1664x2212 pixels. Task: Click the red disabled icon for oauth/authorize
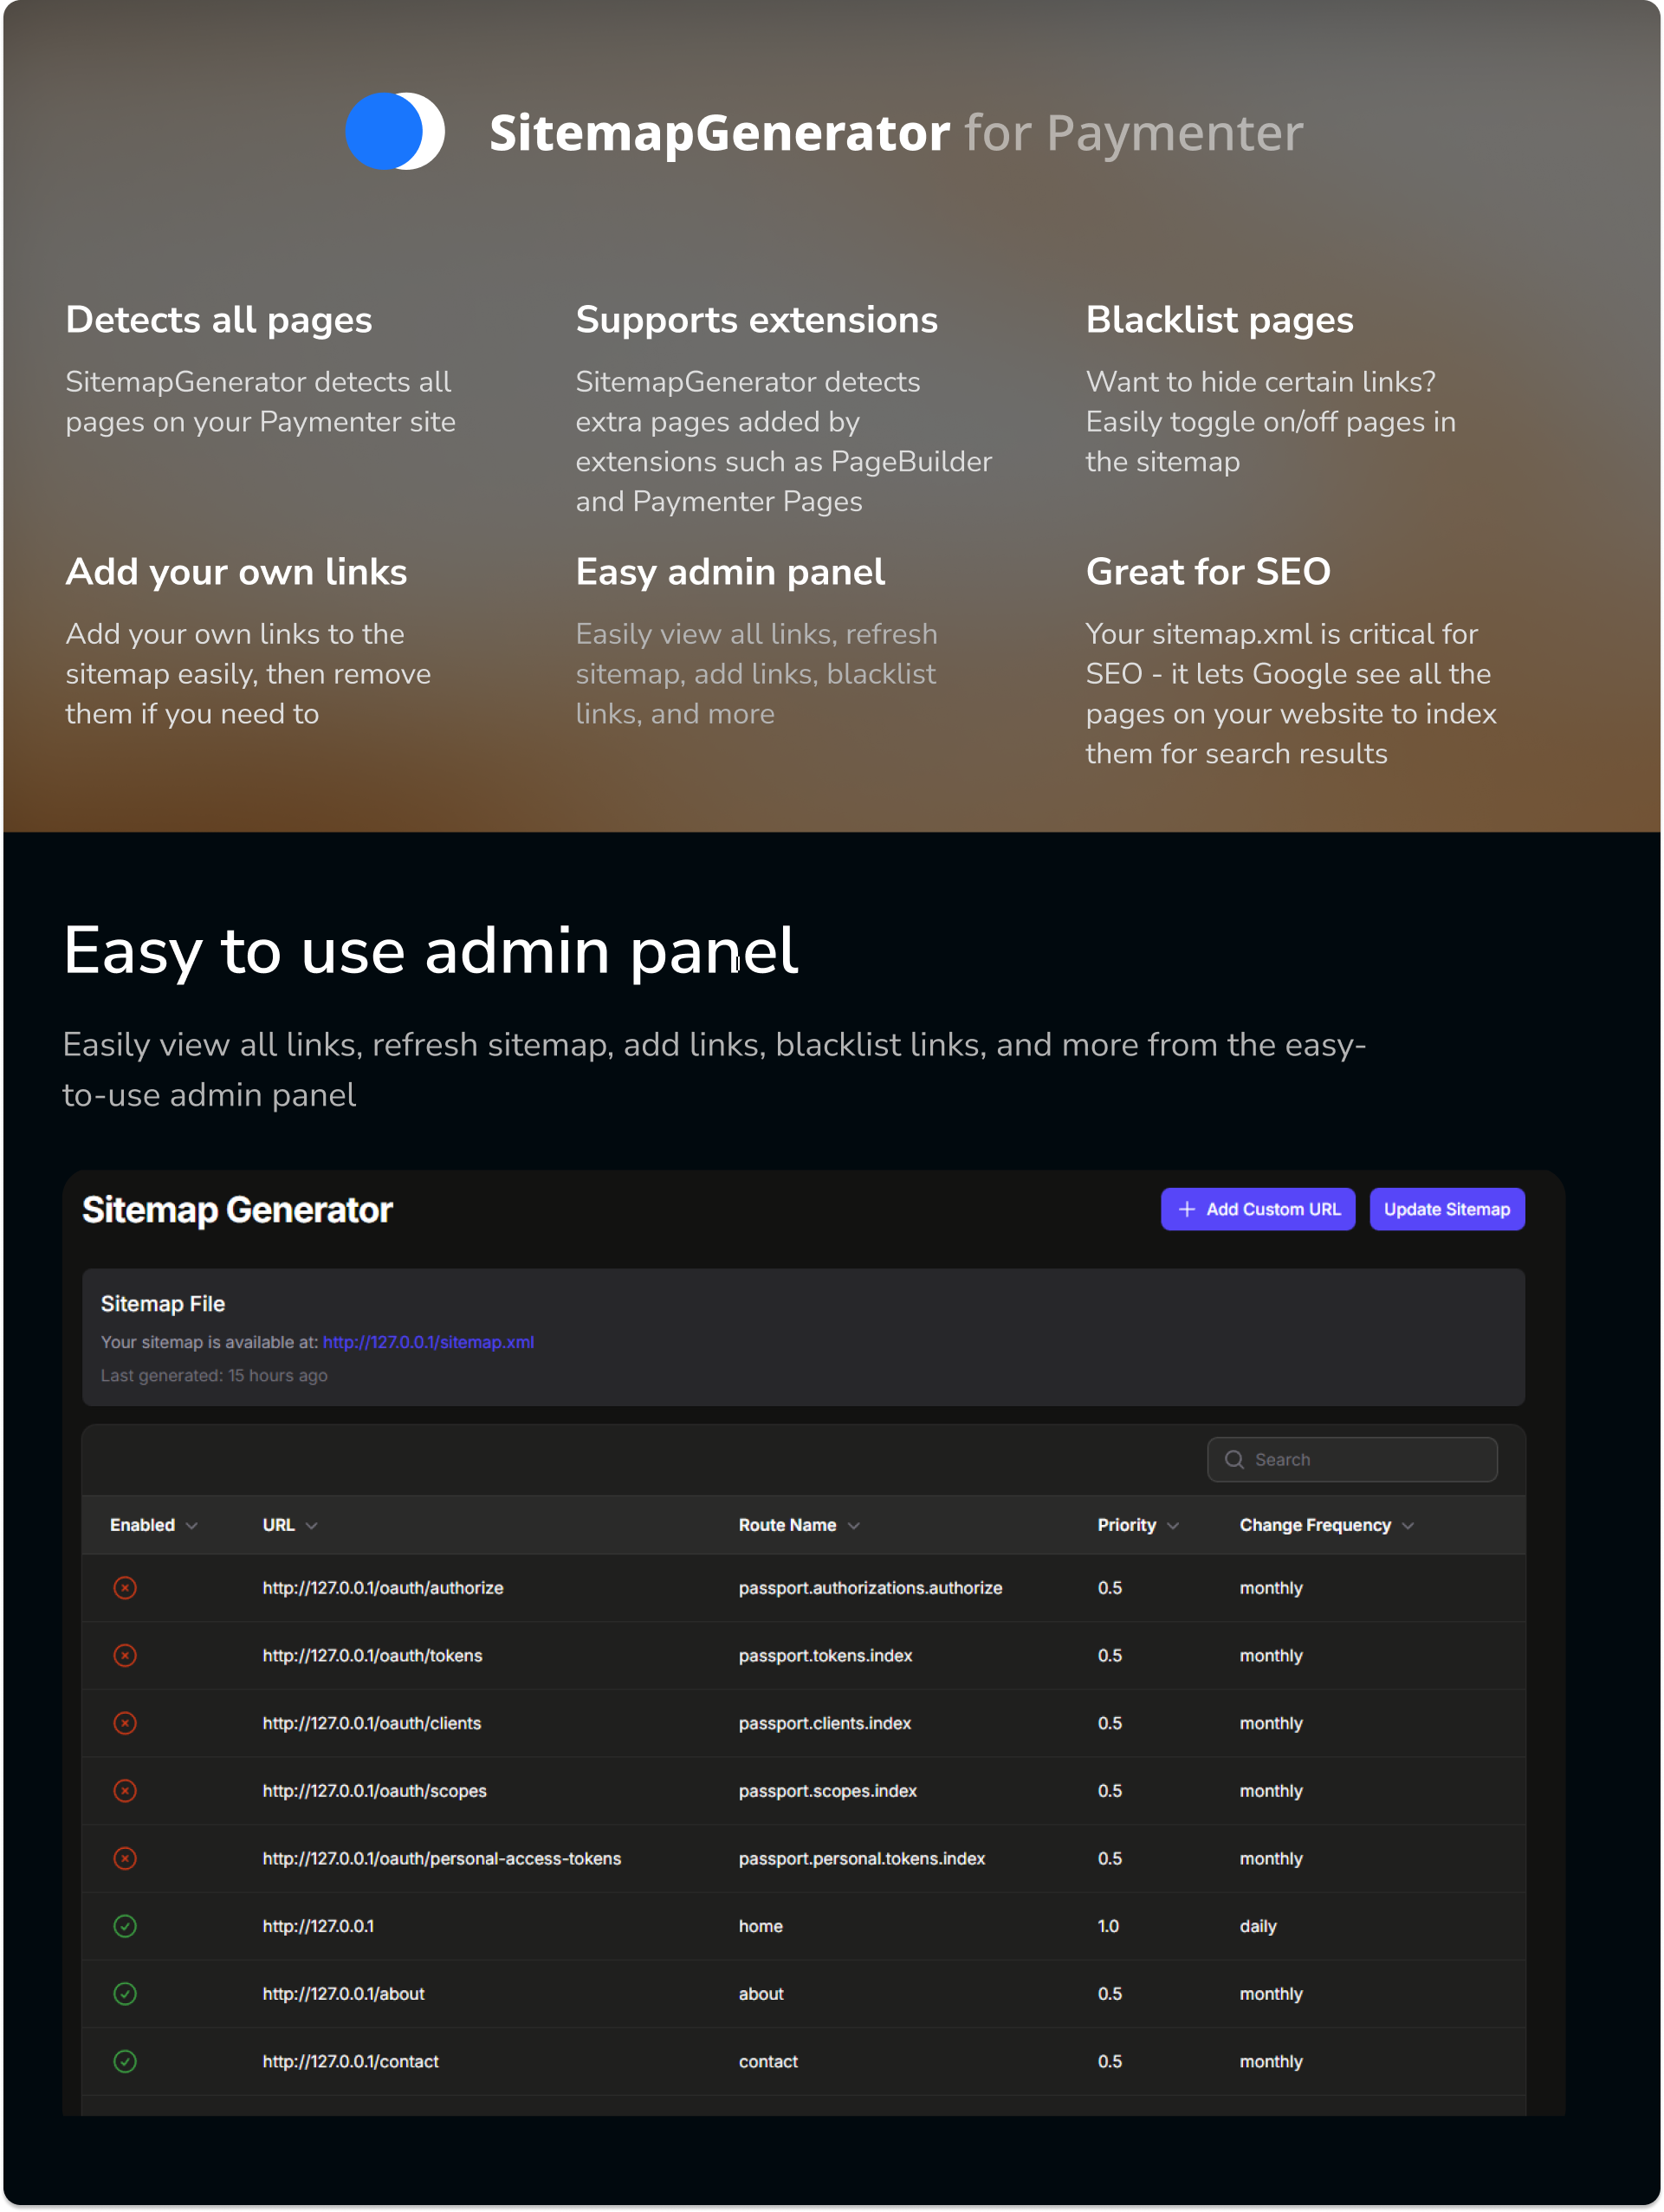(x=125, y=1587)
